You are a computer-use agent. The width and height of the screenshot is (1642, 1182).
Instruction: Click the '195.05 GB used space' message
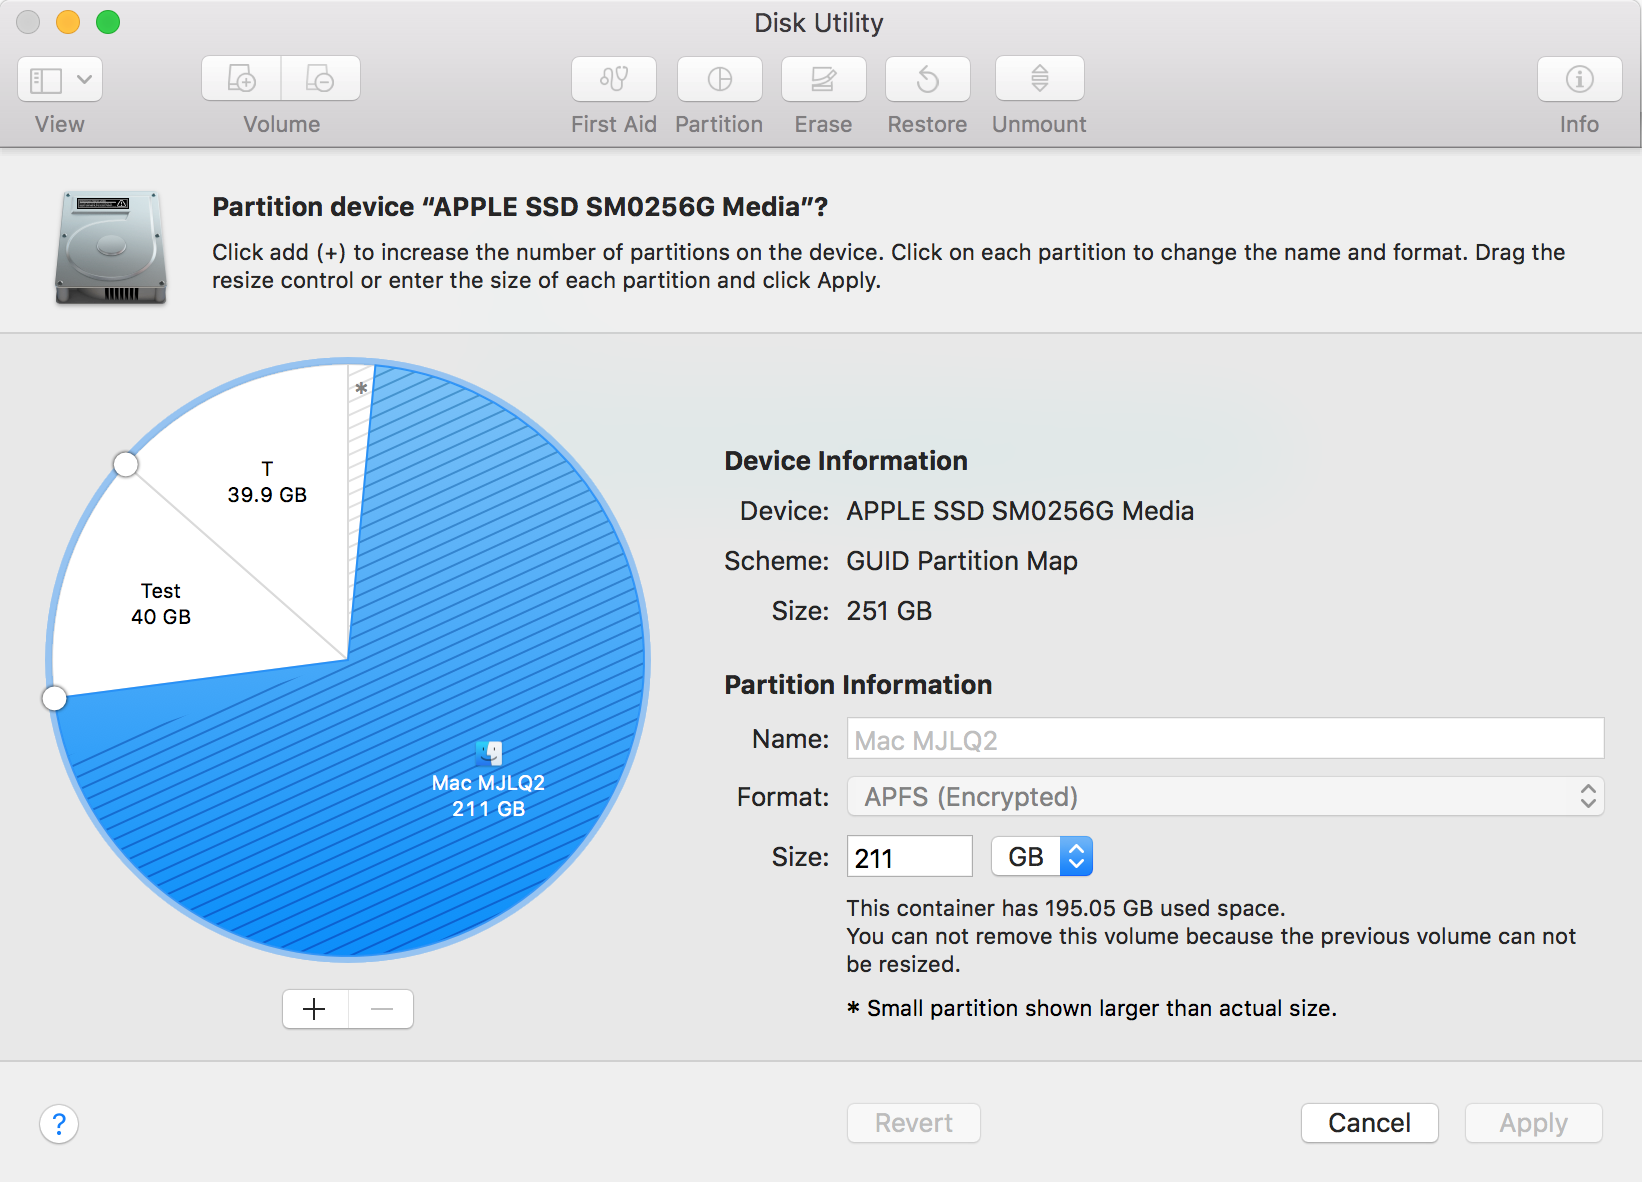[x=1066, y=908]
